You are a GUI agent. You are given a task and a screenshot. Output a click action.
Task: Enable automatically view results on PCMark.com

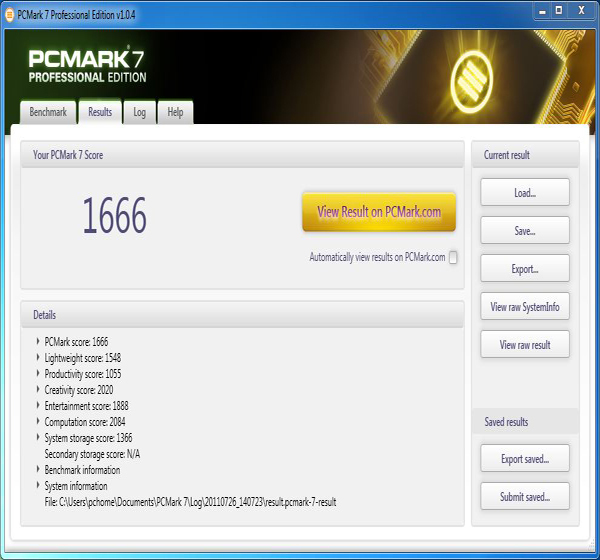pos(453,257)
